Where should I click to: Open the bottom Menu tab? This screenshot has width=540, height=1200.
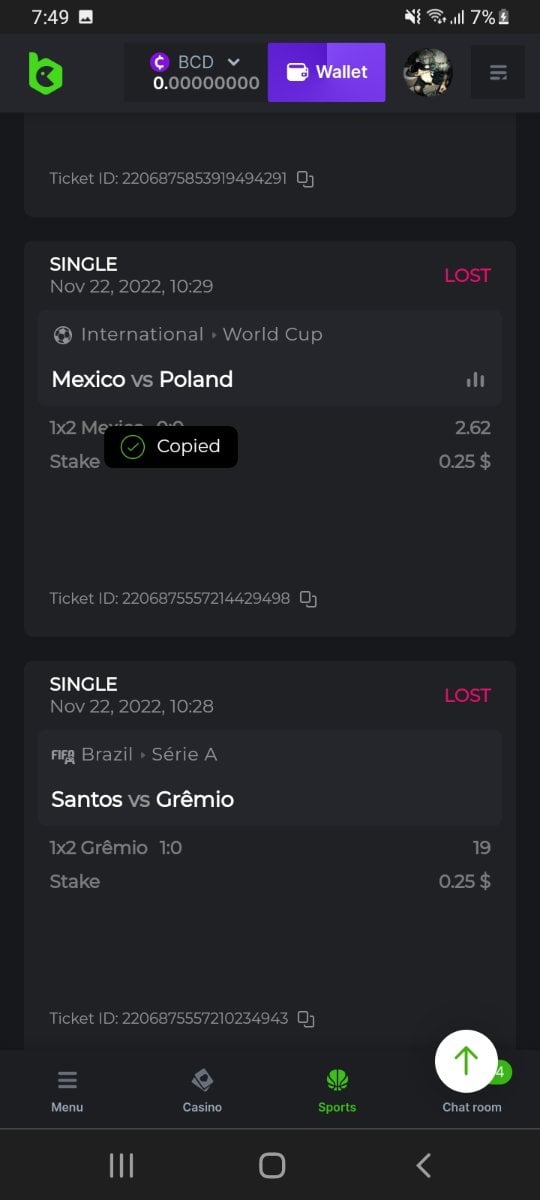67,1091
